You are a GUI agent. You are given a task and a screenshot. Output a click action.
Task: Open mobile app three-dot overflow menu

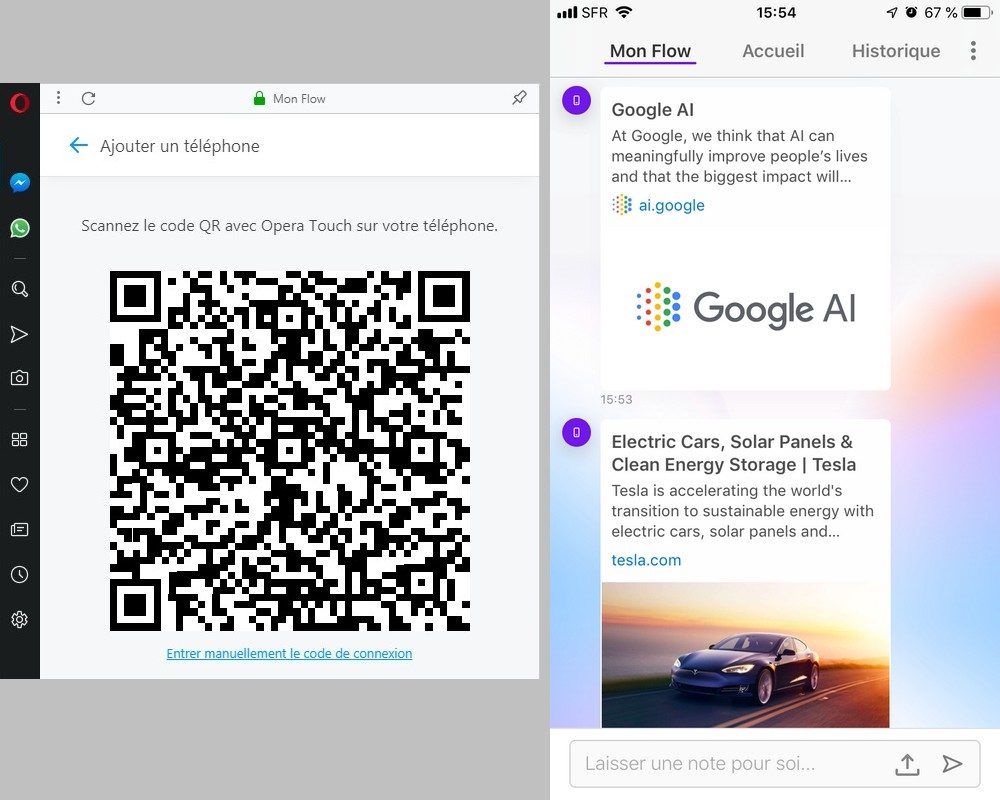click(x=973, y=51)
